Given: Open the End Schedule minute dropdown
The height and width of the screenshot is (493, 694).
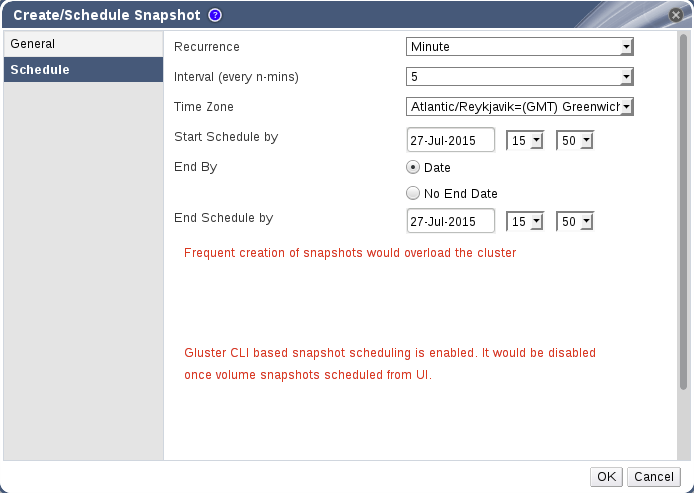Looking at the screenshot, I should coord(574,221).
